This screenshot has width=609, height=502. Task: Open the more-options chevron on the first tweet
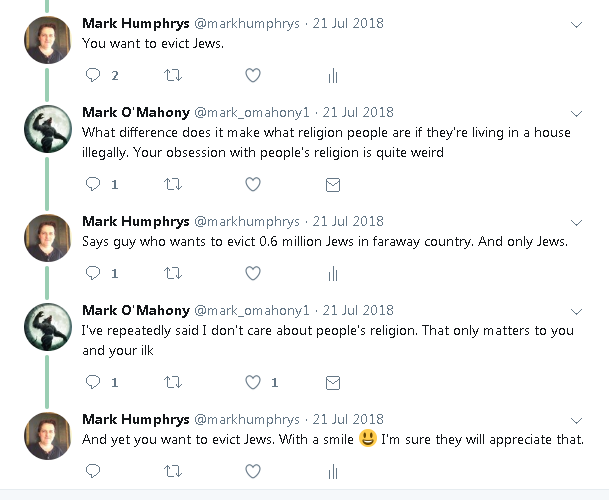[576, 24]
